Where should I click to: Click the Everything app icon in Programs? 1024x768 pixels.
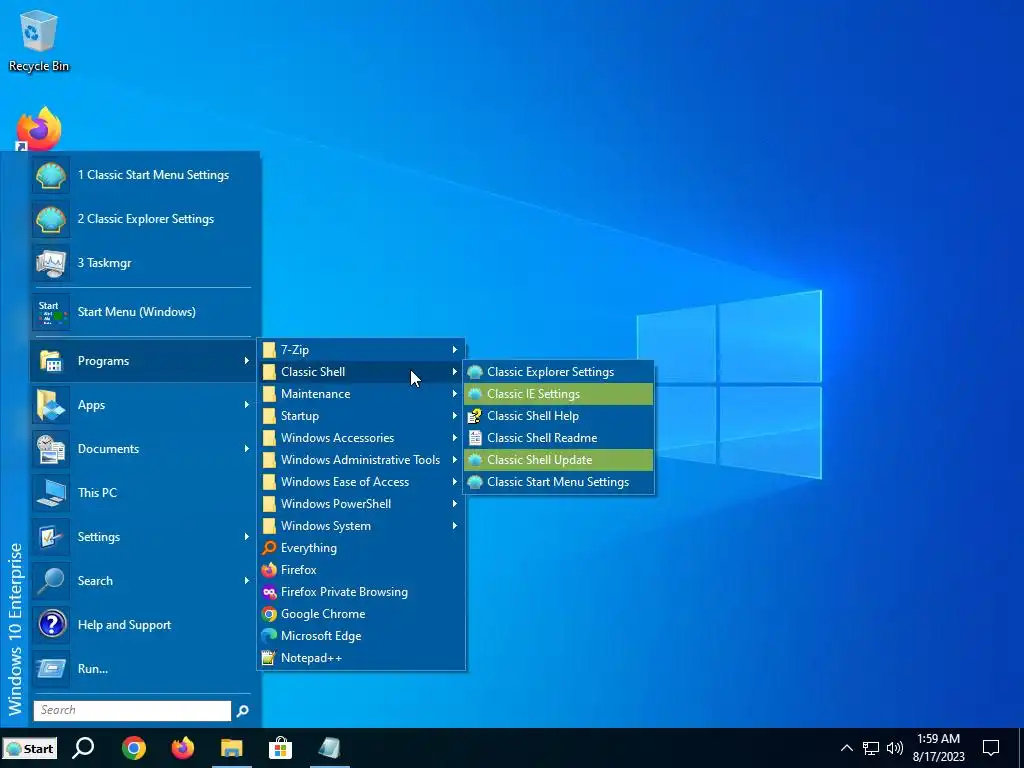click(269, 548)
